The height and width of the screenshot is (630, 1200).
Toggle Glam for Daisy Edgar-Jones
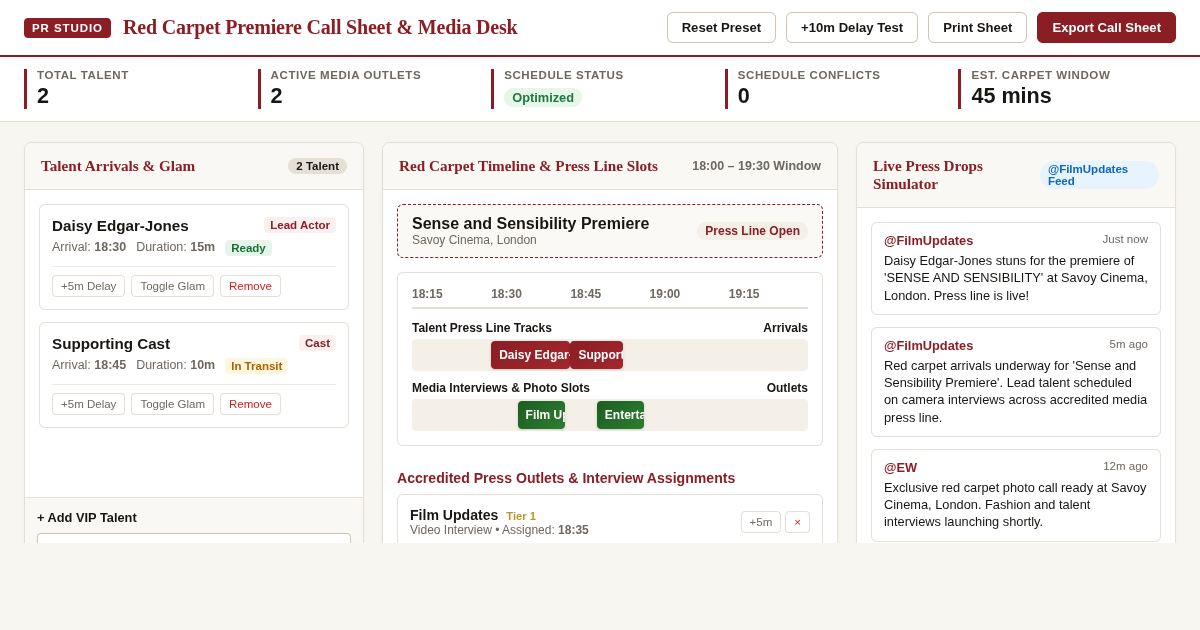172,286
